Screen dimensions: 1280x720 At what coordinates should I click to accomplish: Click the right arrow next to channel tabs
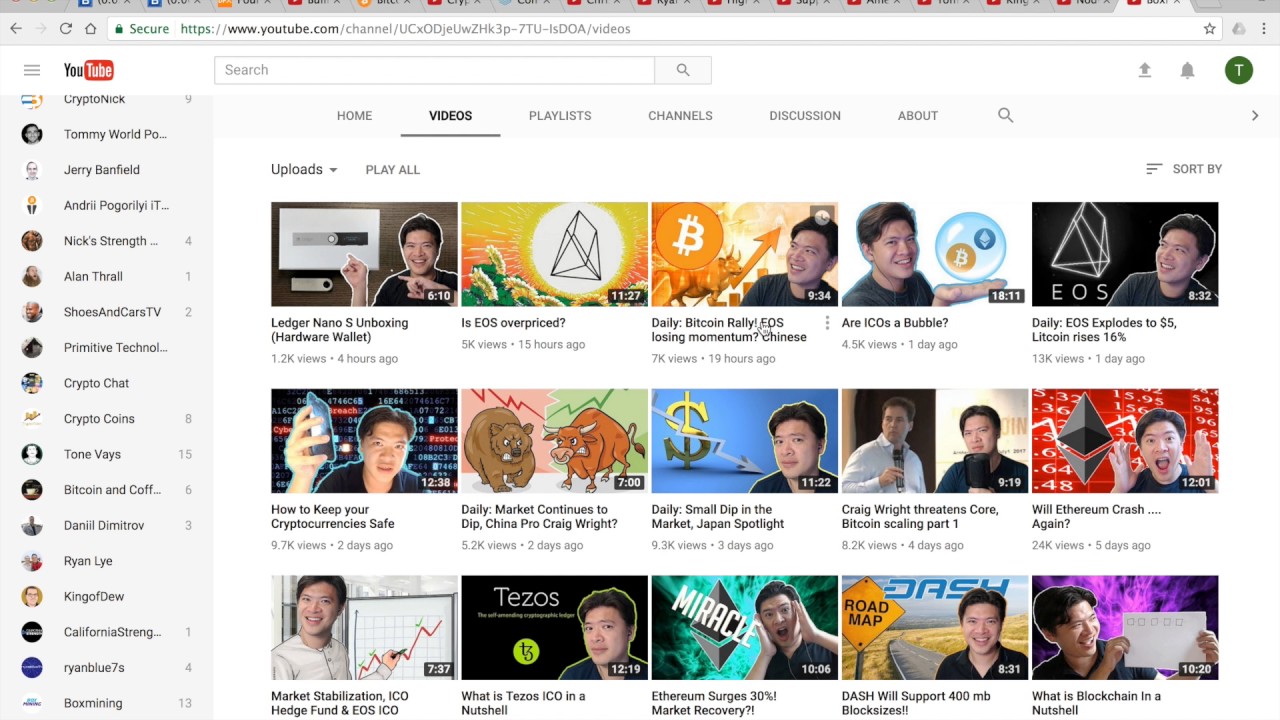point(1255,116)
